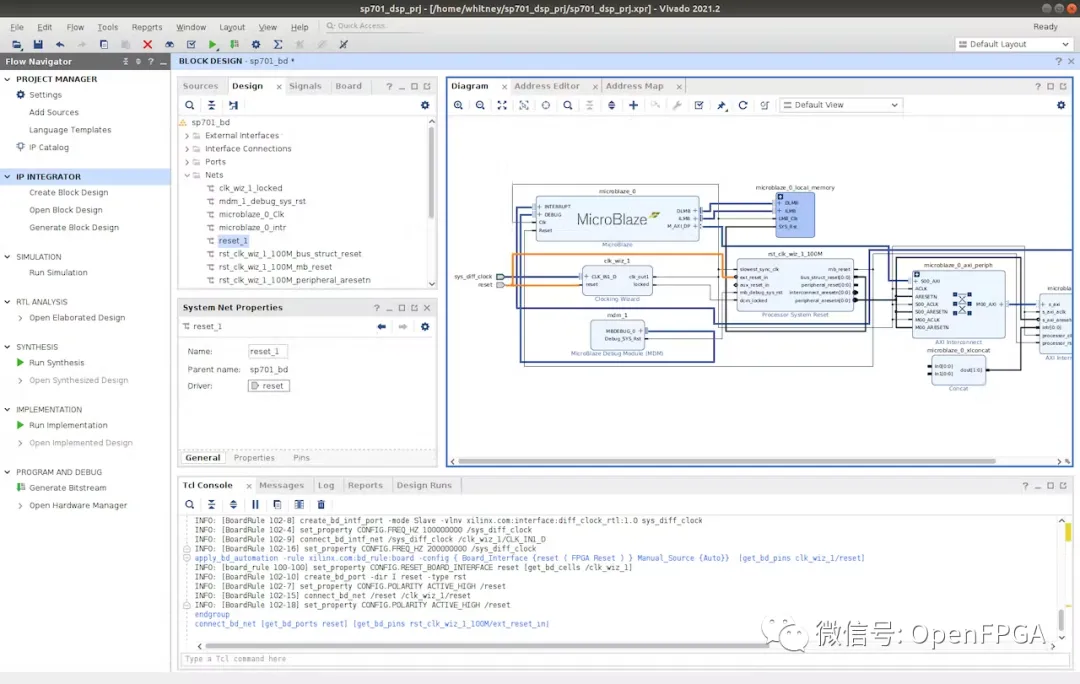
Task: Open the Reports menu
Action: 147,27
